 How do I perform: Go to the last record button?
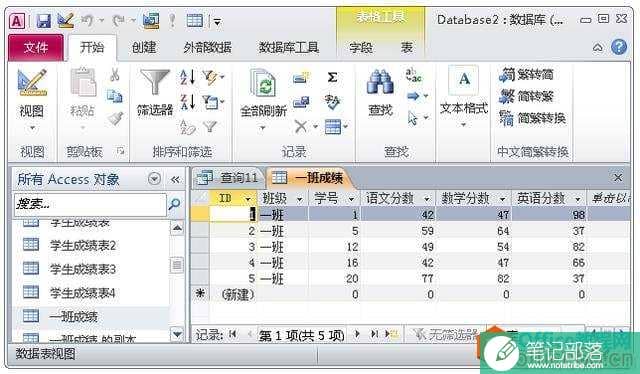(x=374, y=334)
